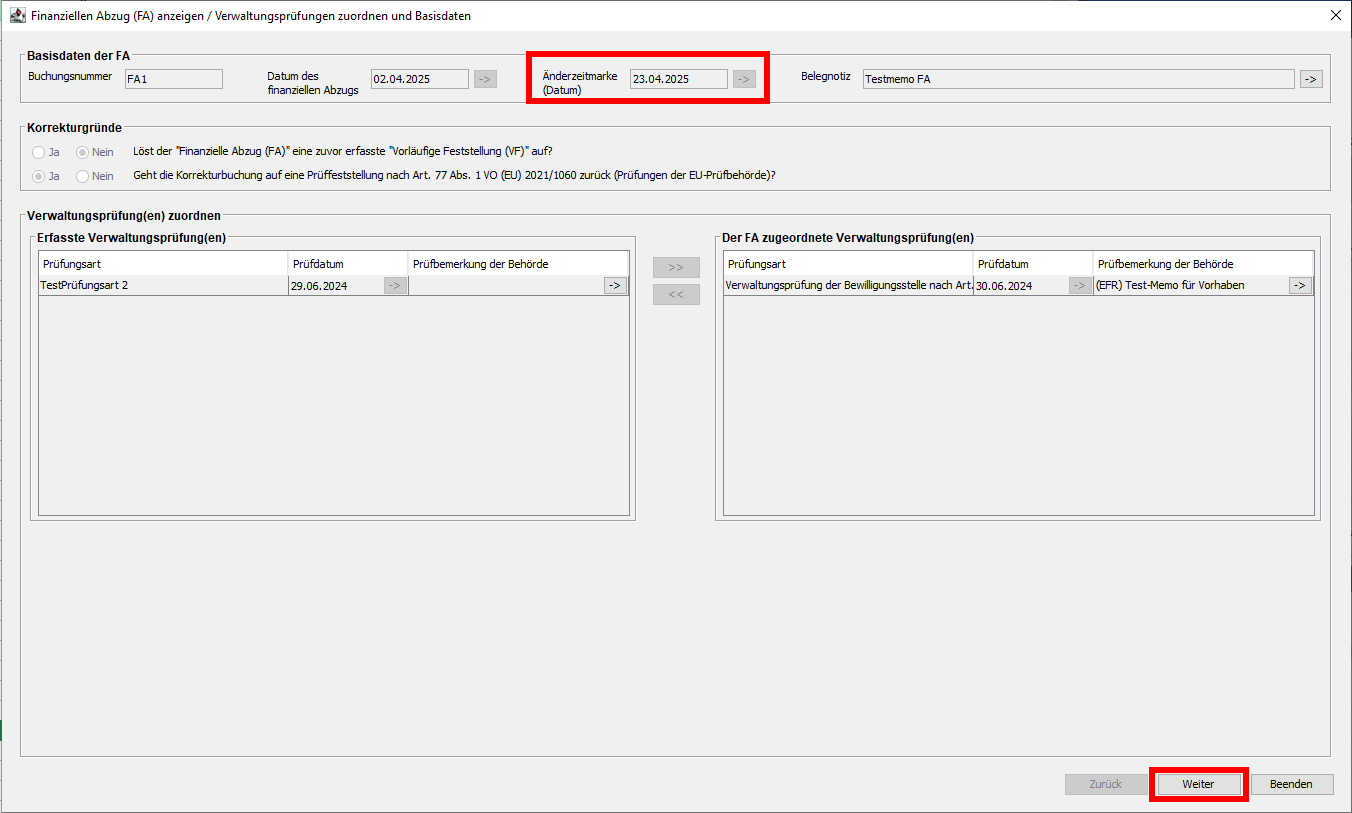Click the >> assign button
1352x813 pixels.
point(676,268)
